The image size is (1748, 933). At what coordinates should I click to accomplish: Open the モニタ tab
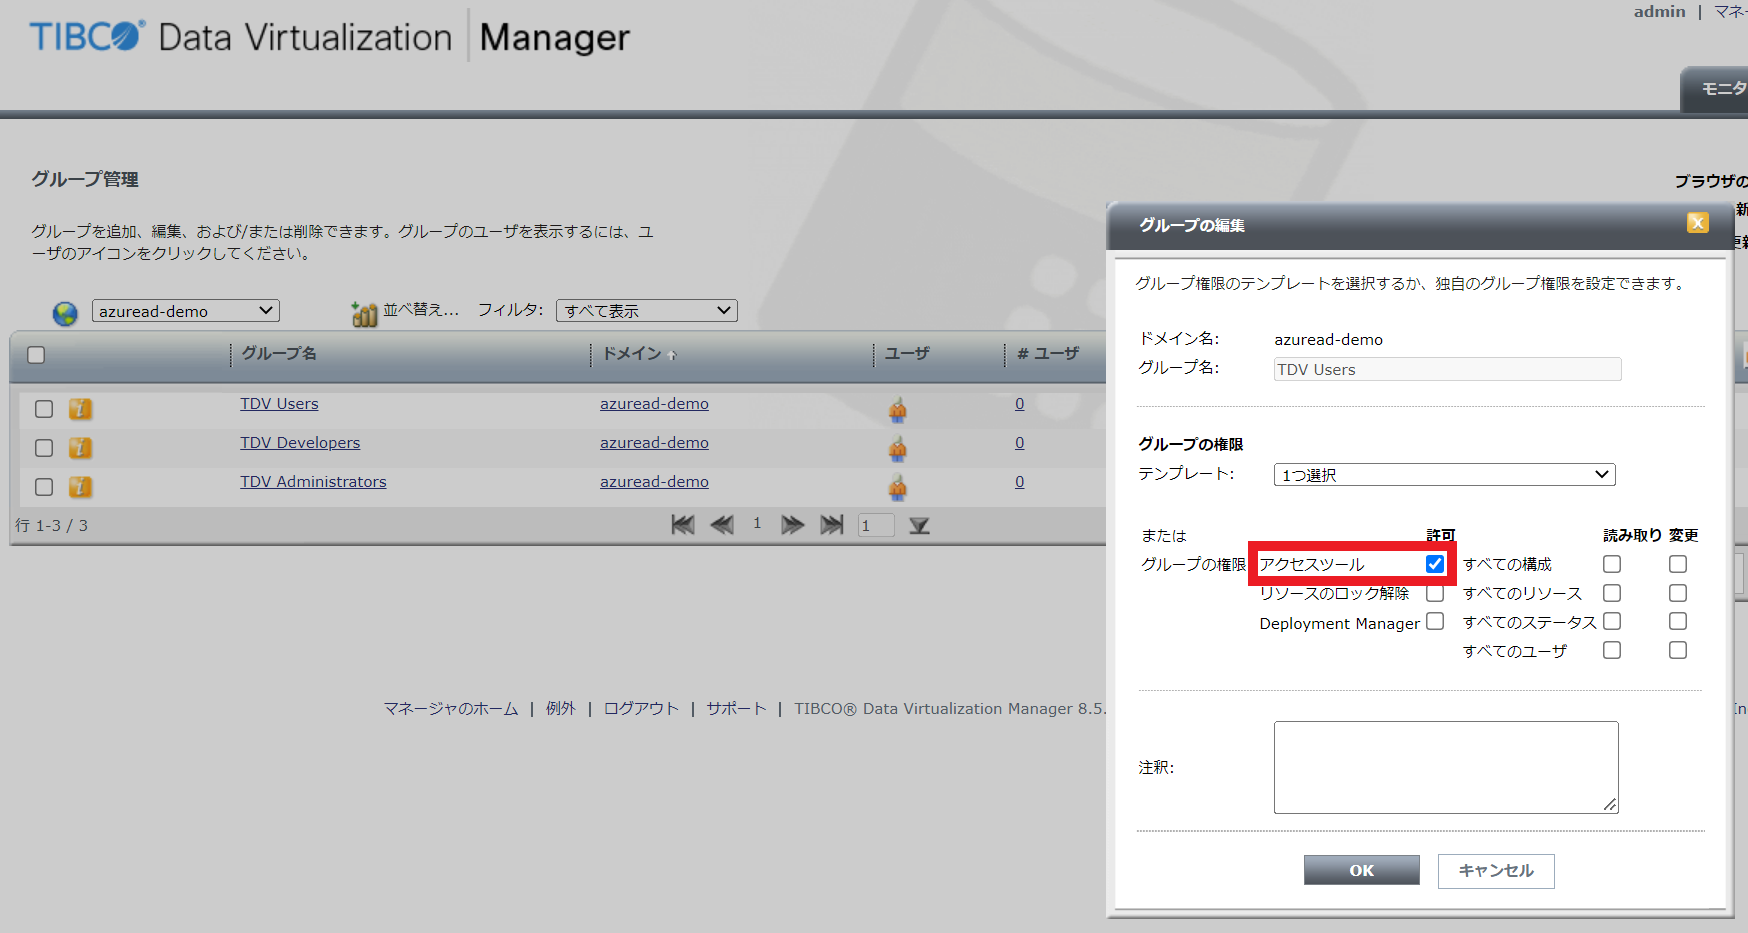(x=1716, y=90)
